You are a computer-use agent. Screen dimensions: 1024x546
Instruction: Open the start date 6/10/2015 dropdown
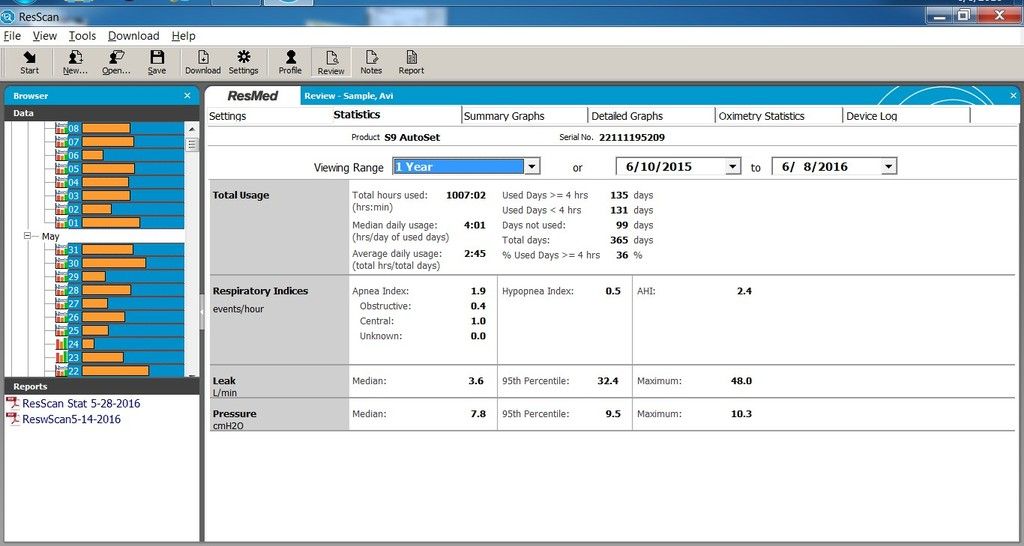point(733,167)
